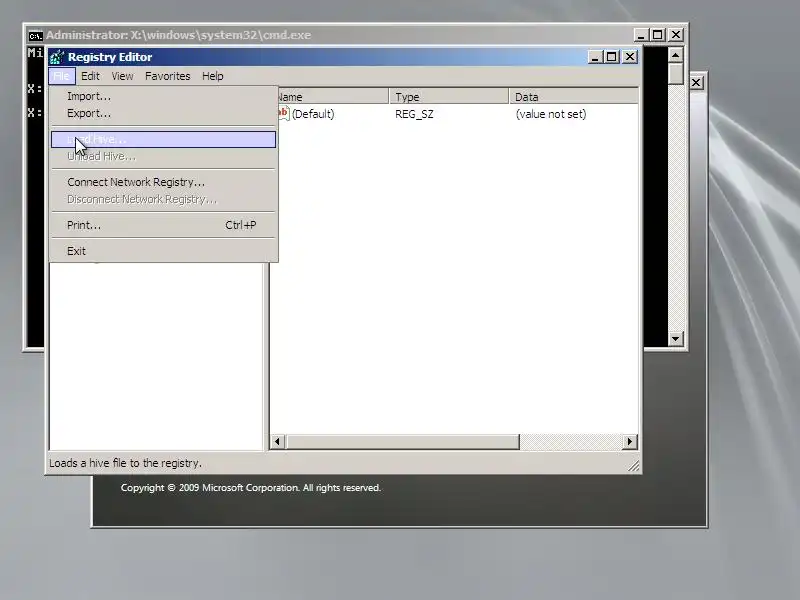
Task: Close the cmd.exe window
Action: (676, 35)
